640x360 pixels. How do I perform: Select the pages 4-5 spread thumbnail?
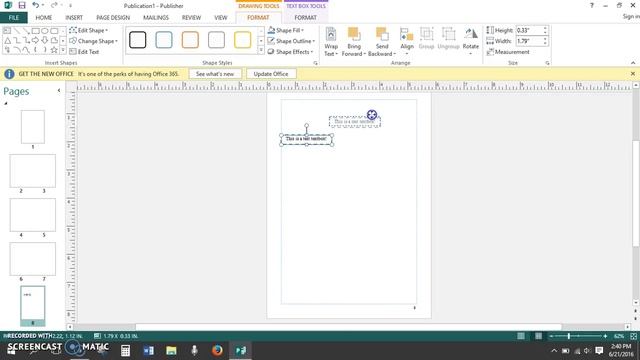pos(33,215)
